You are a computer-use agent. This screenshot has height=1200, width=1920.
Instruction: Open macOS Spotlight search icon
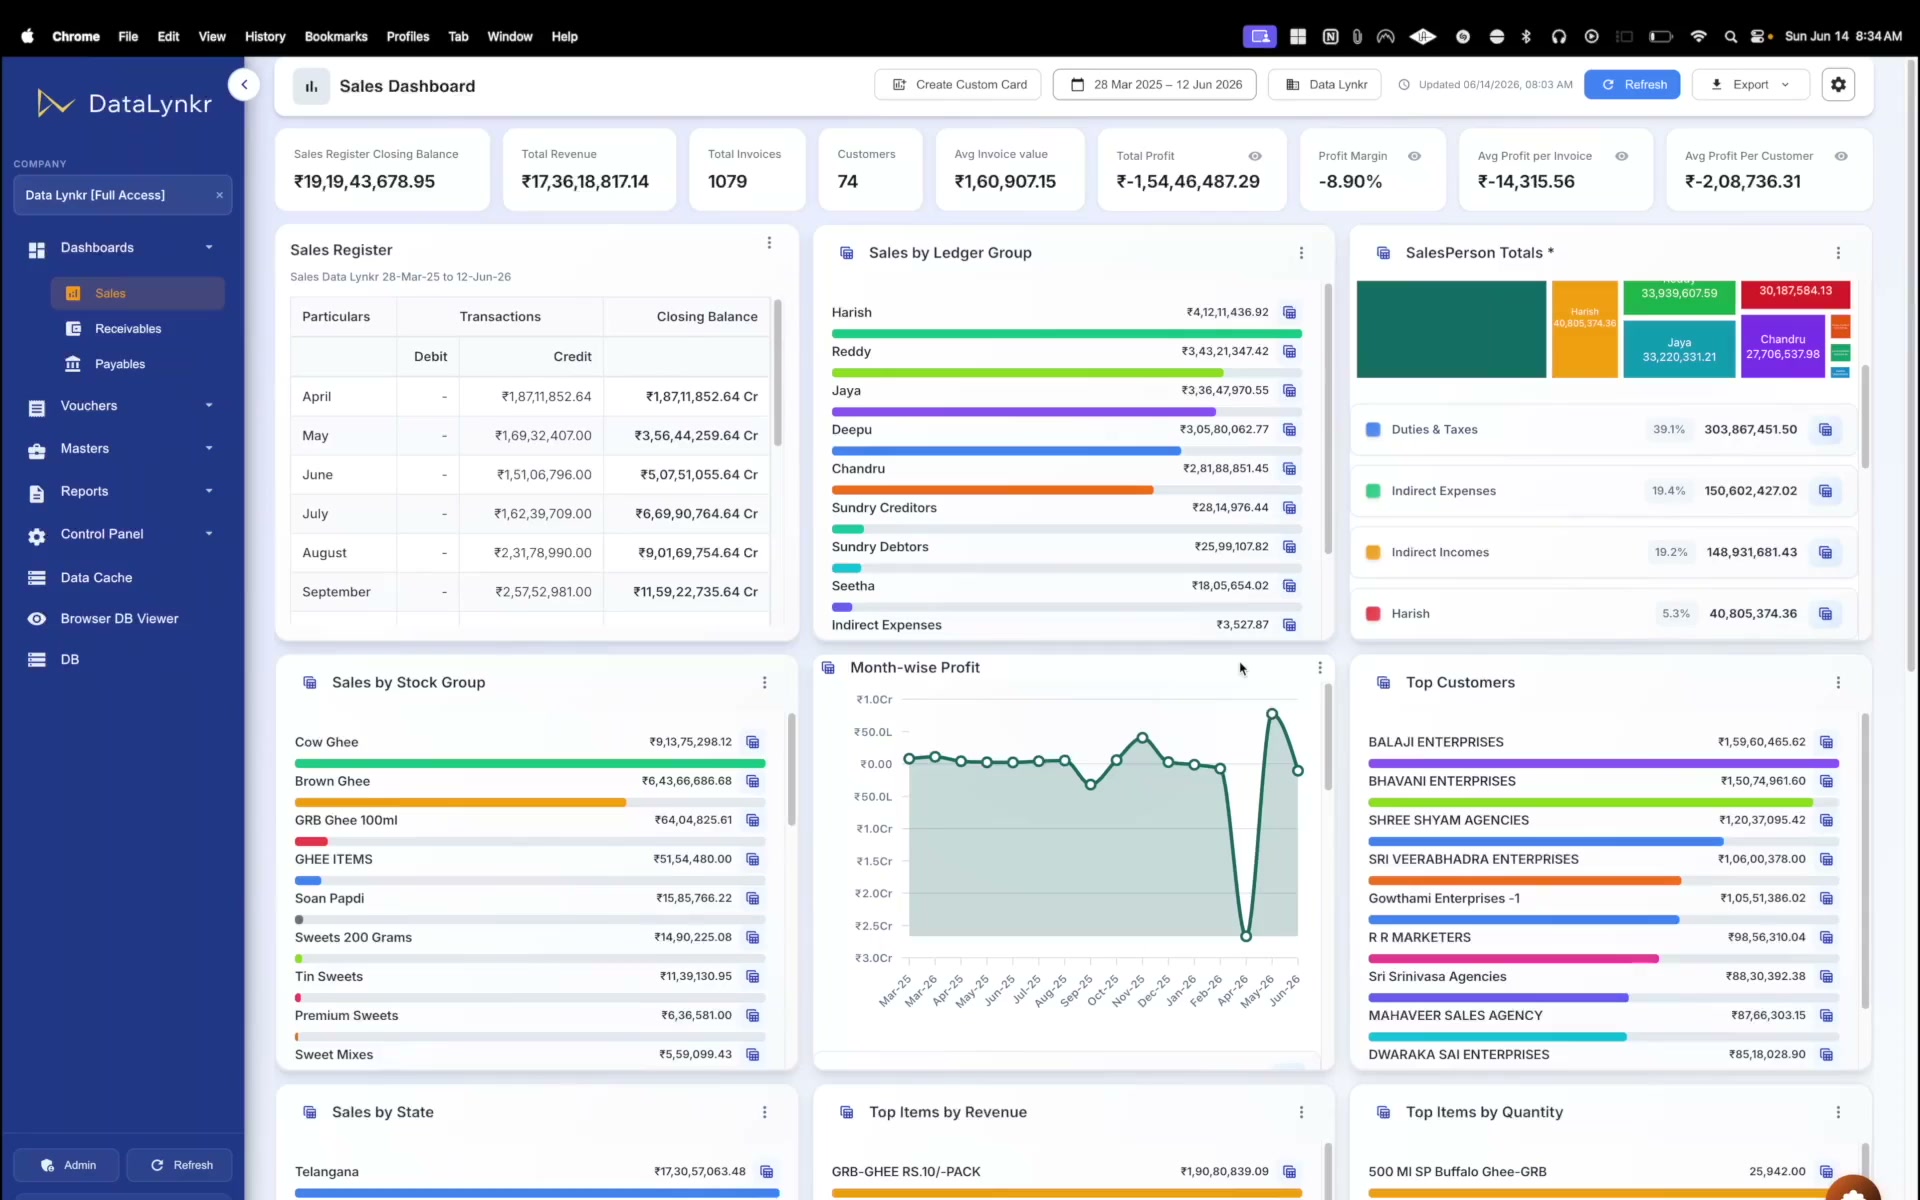tap(1730, 37)
